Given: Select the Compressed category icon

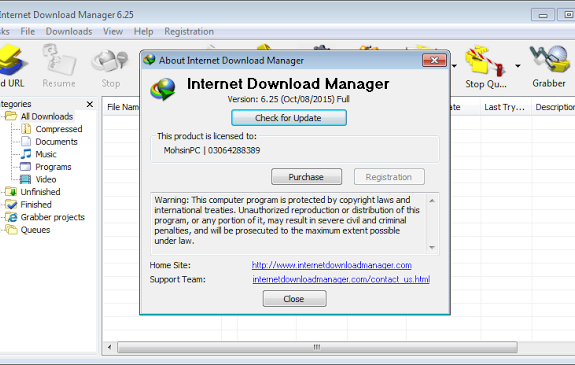Looking at the screenshot, I should coord(26,129).
